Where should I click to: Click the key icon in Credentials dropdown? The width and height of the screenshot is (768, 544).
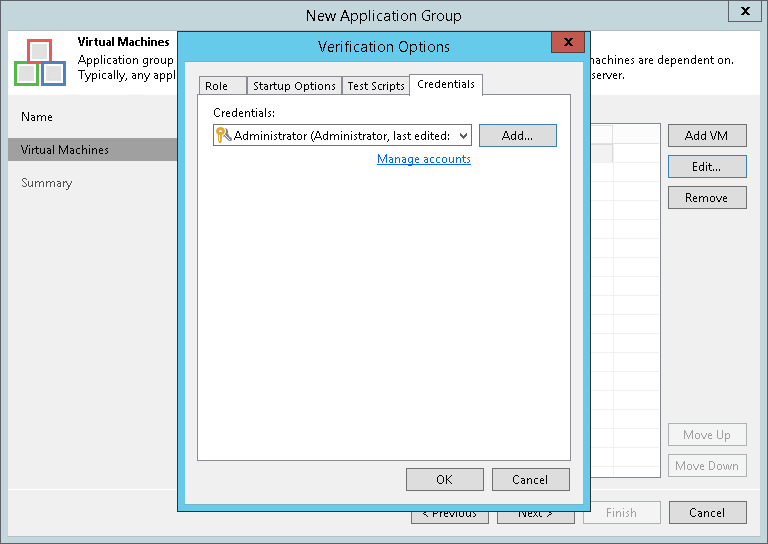(223, 135)
